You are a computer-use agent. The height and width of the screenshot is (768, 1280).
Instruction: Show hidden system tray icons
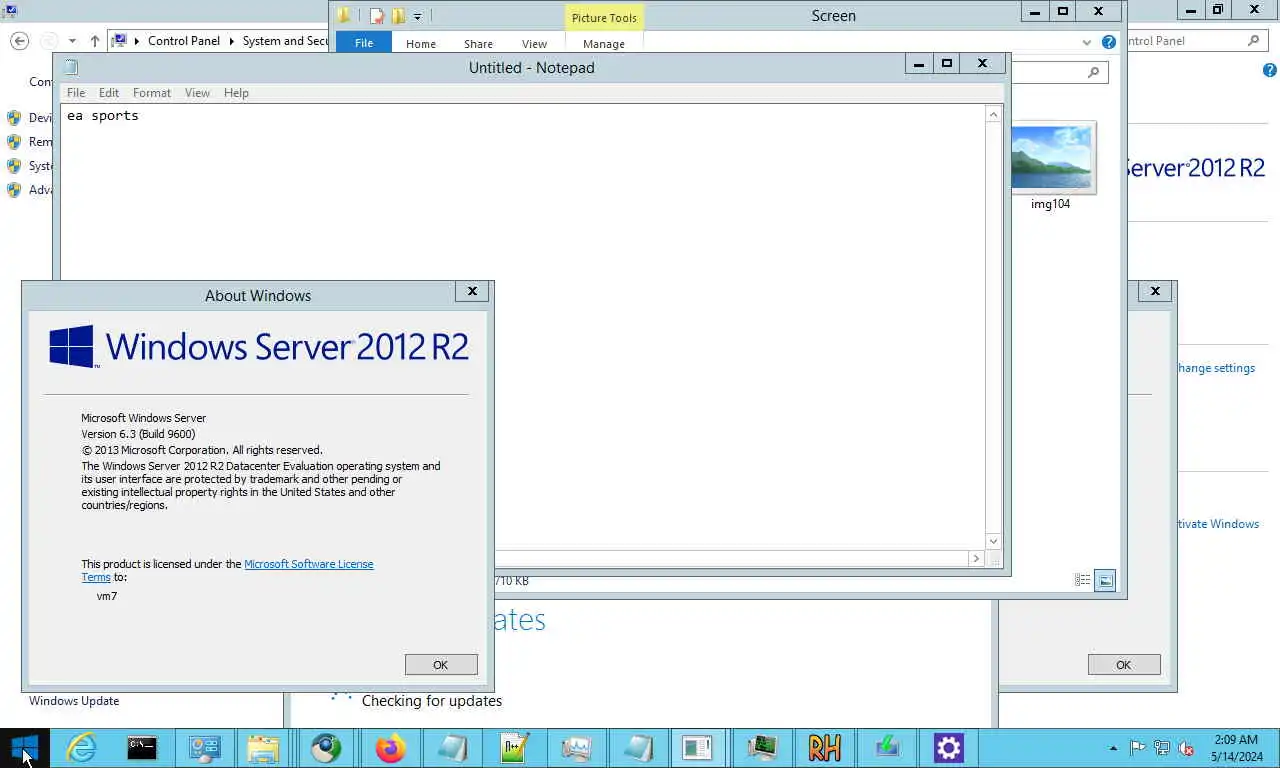[x=1113, y=748]
